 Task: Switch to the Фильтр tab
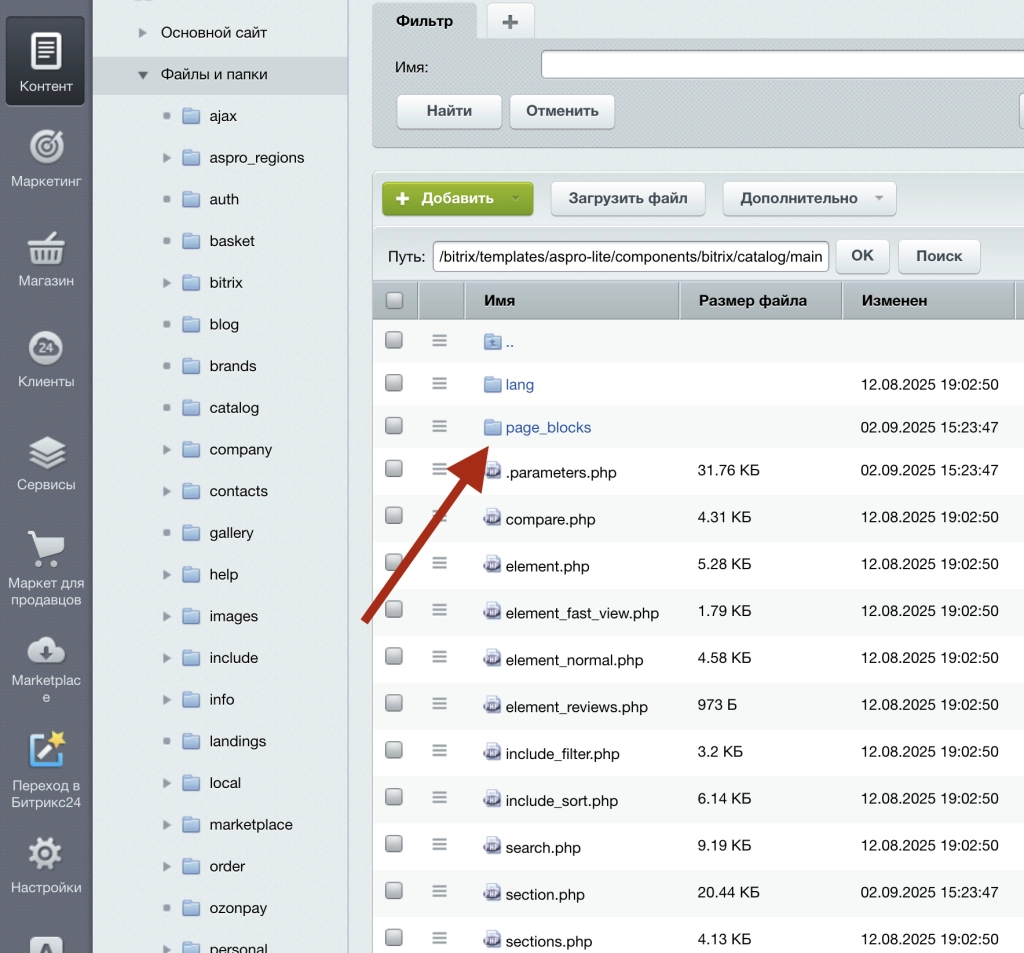coord(424,21)
